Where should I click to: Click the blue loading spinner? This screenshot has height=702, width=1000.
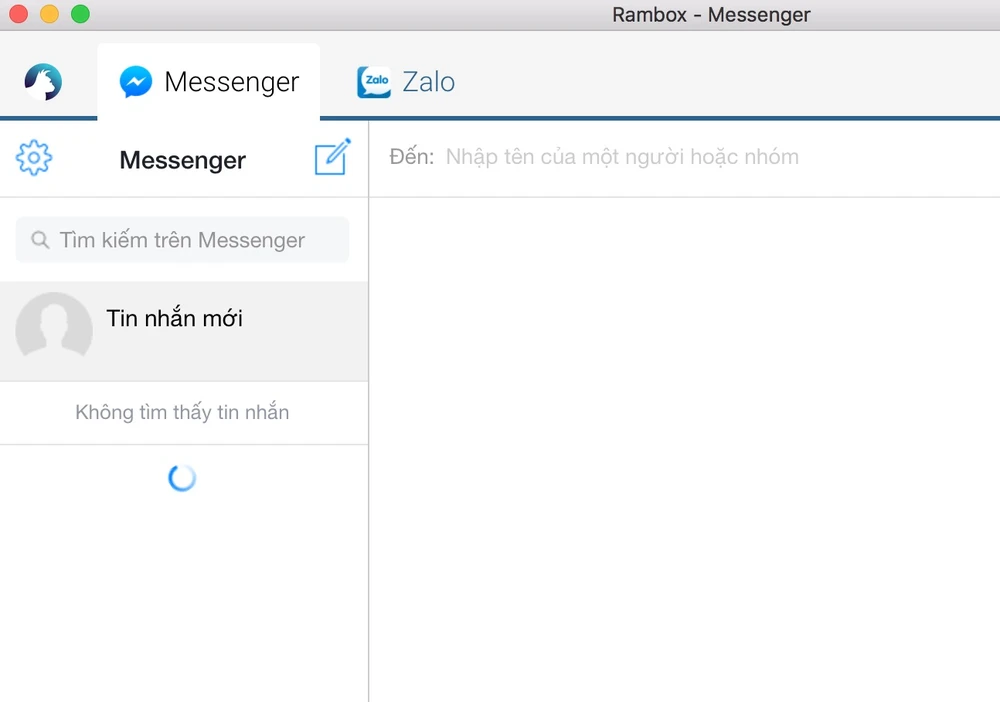point(182,478)
